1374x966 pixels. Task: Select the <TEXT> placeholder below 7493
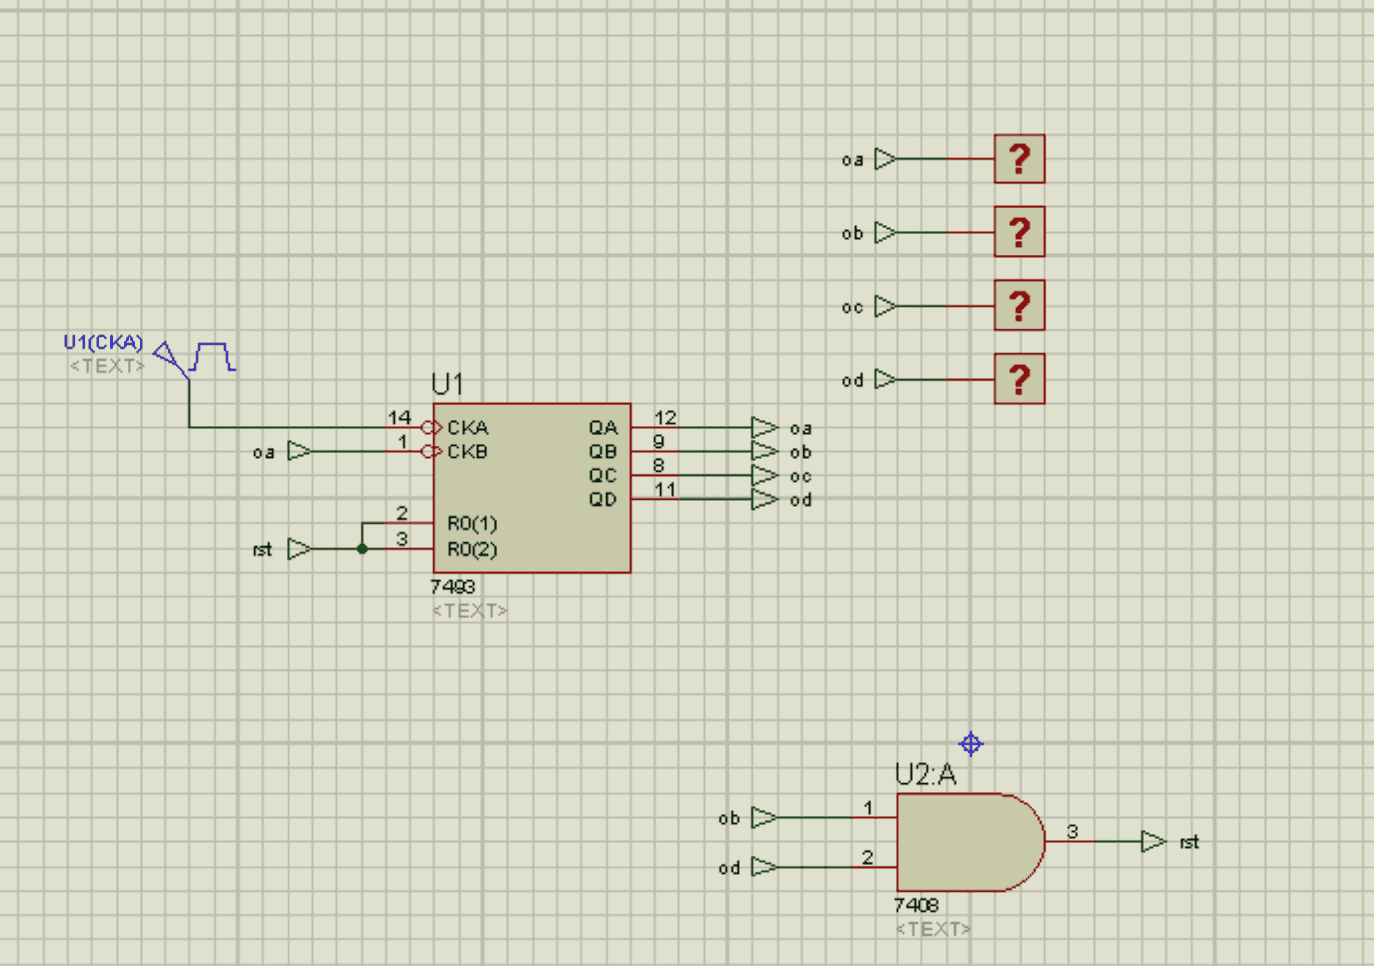pyautogui.click(x=469, y=610)
